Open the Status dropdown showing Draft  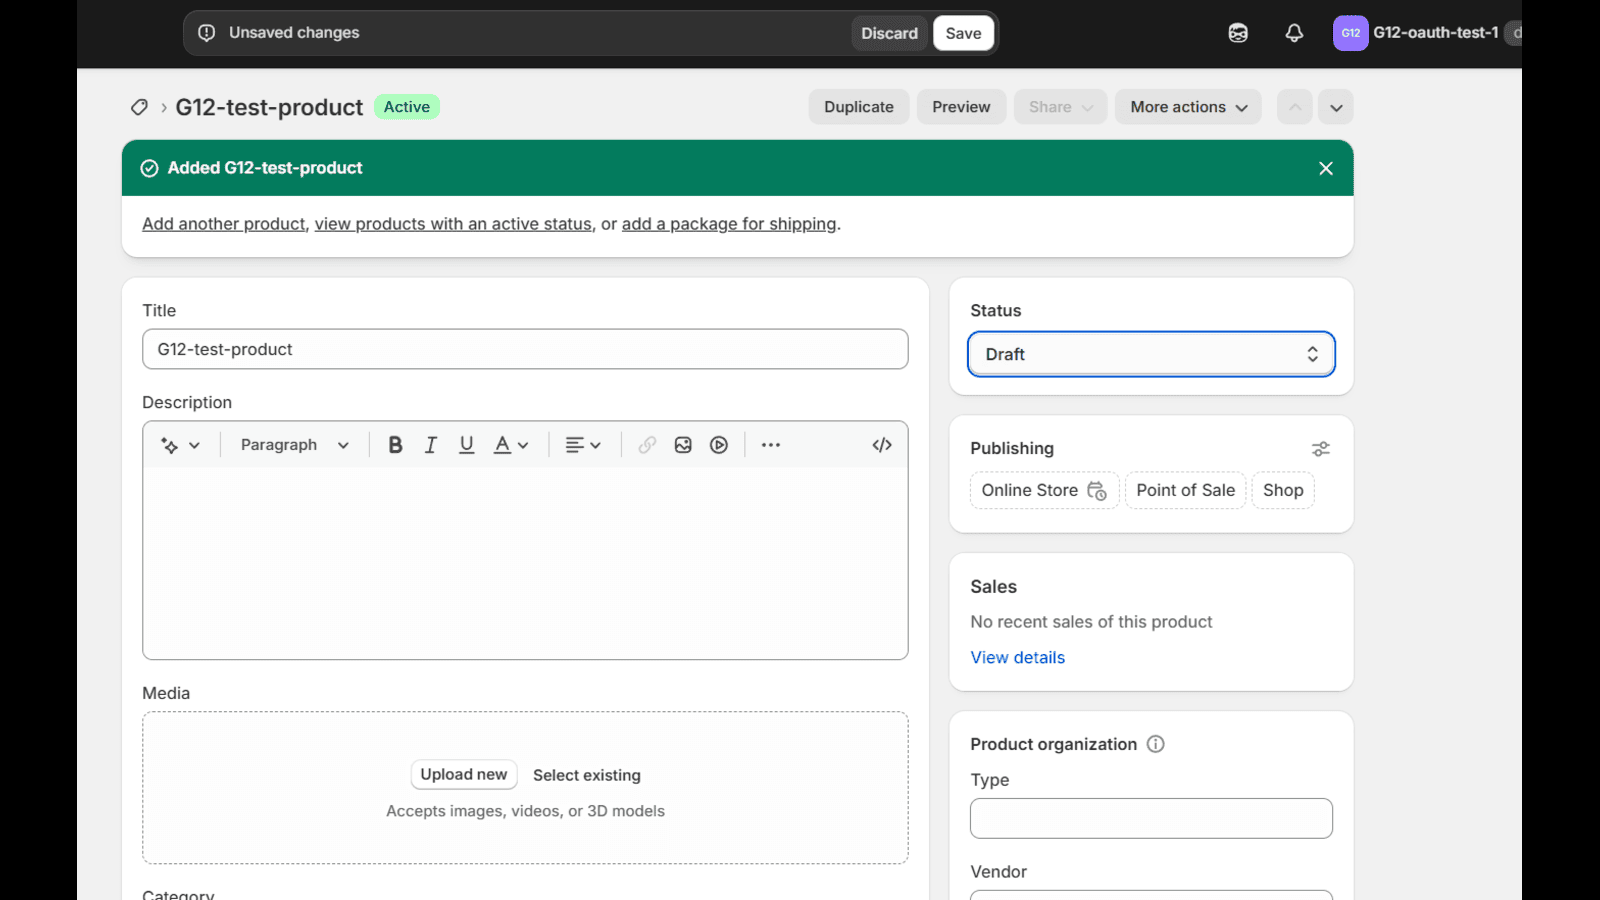(x=1150, y=353)
